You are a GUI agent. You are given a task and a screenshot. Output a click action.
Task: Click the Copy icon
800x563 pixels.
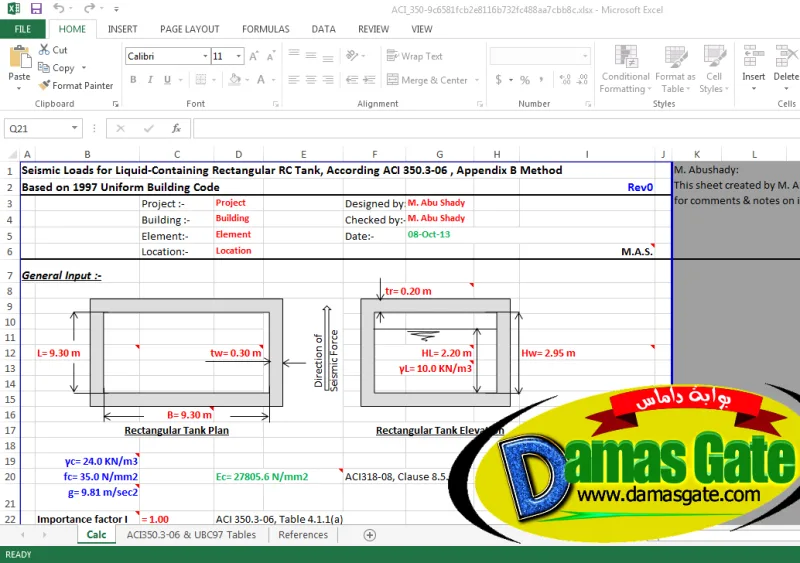point(44,67)
